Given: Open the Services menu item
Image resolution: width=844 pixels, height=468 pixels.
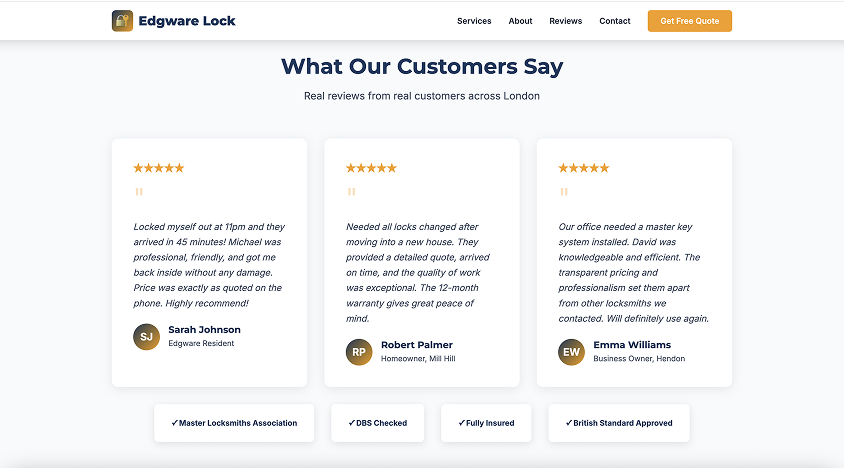Looking at the screenshot, I should [474, 21].
